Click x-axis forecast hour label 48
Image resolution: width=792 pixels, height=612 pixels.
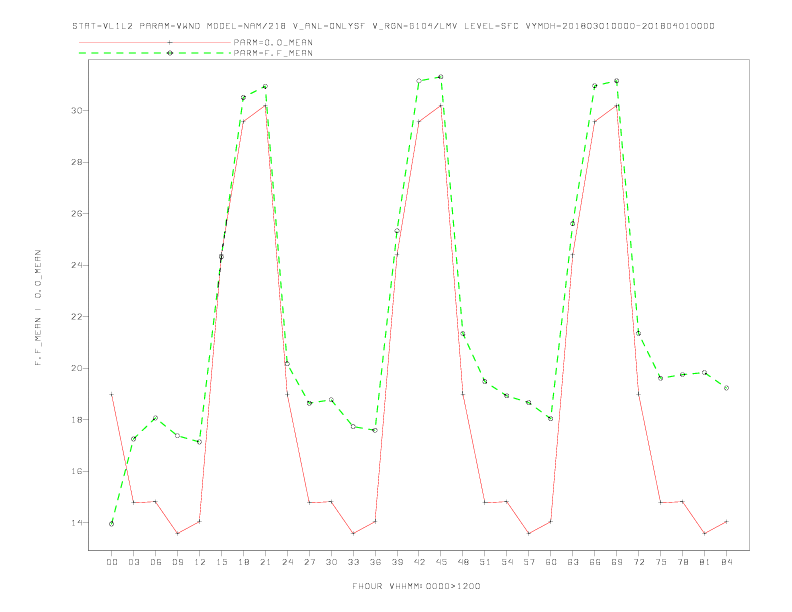463,562
